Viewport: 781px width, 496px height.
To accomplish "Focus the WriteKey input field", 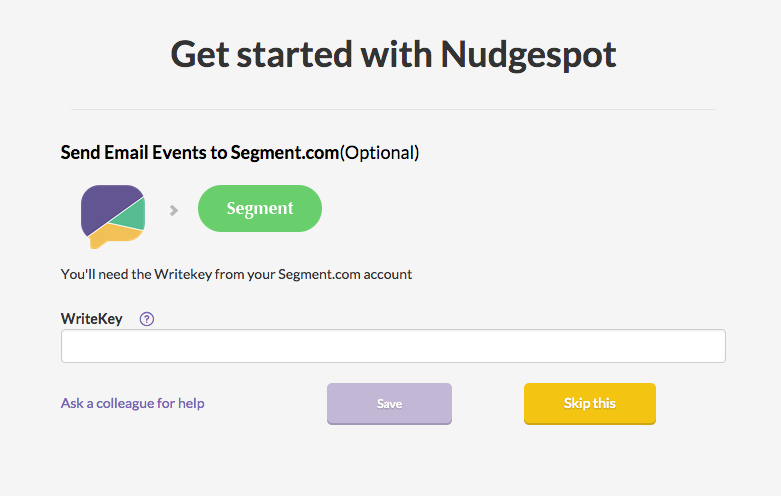I will [393, 346].
